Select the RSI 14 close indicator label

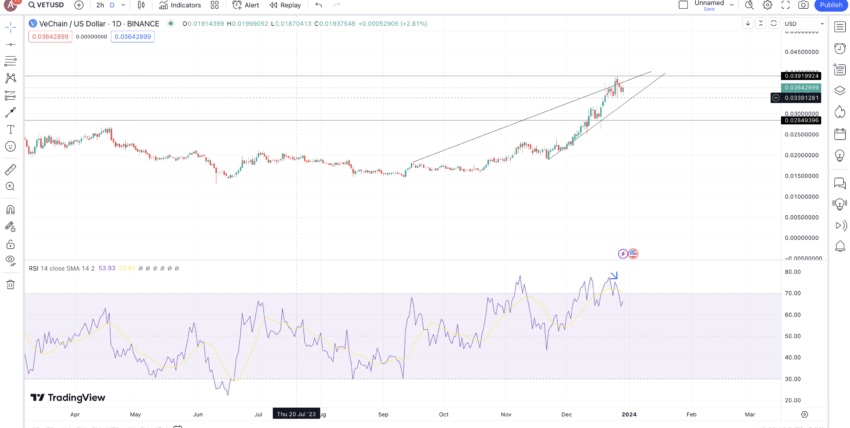[x=62, y=268]
